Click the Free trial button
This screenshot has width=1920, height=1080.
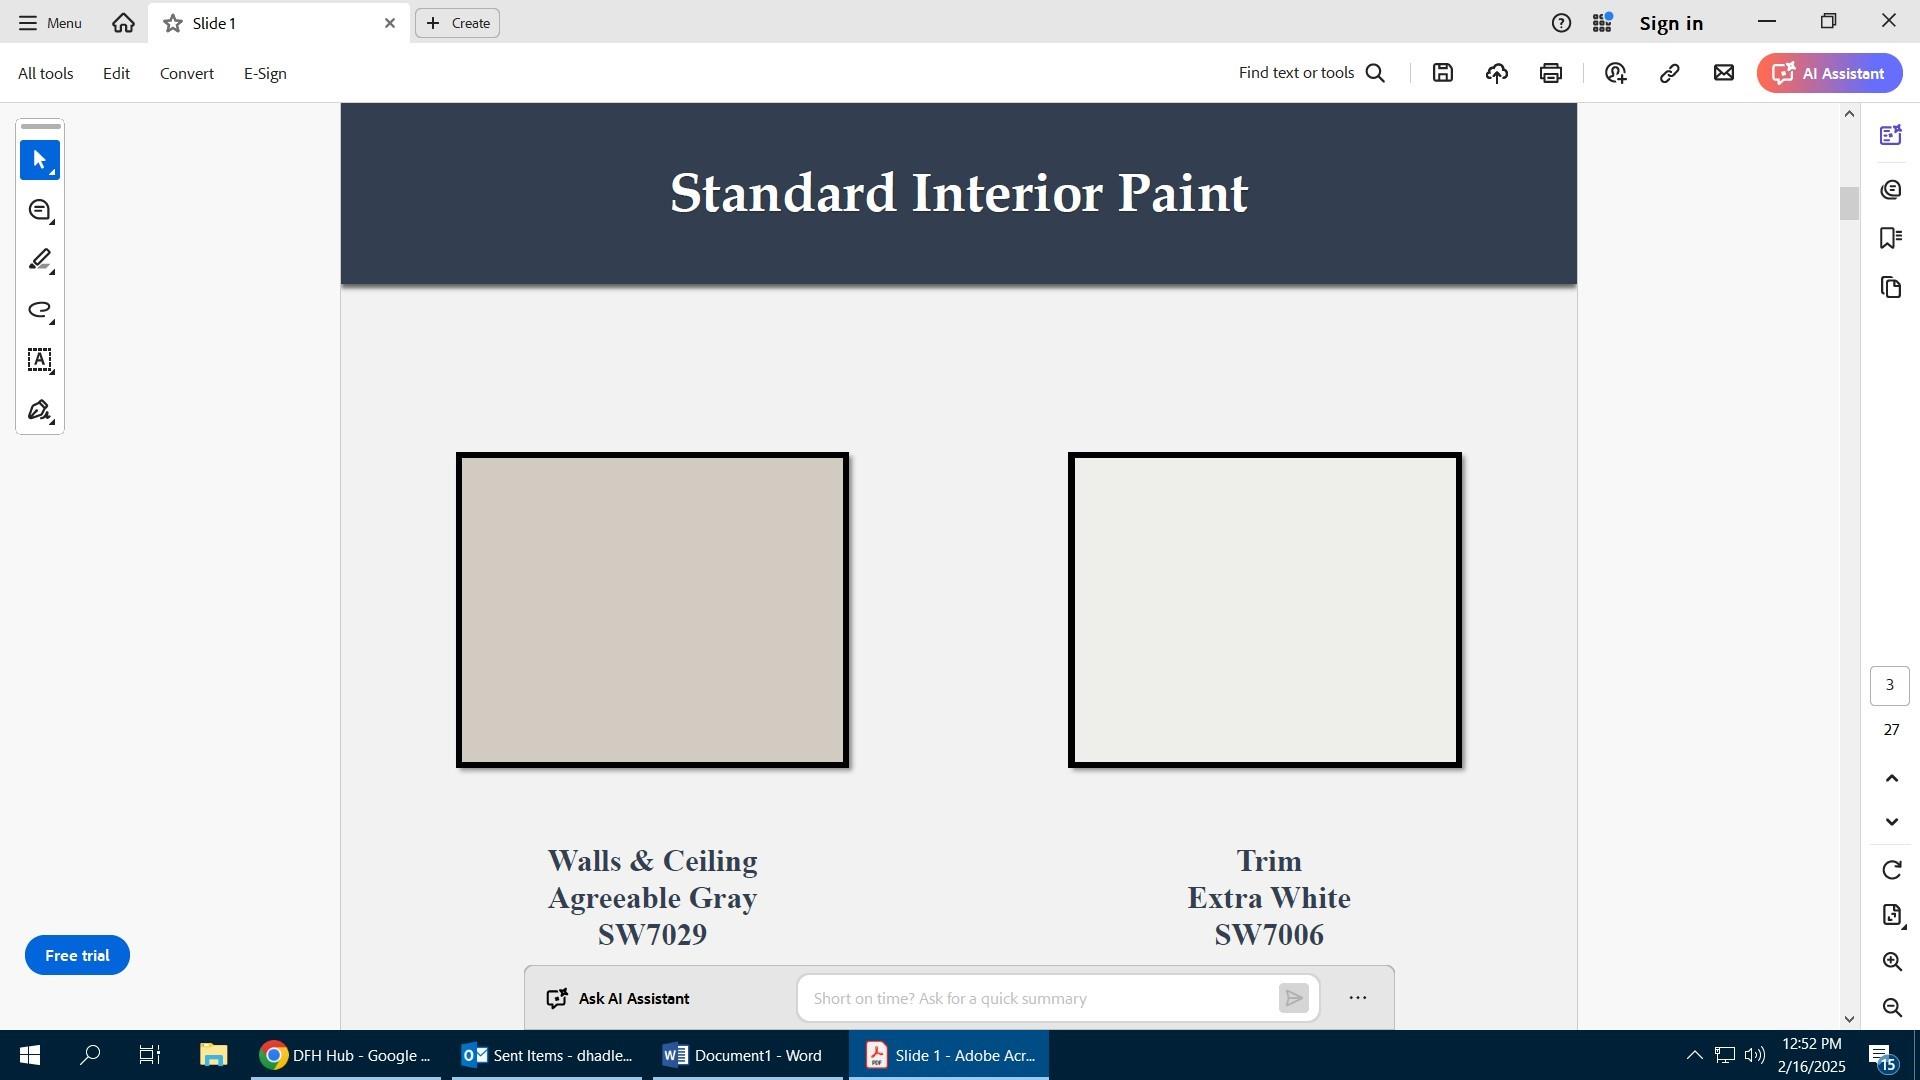point(77,956)
